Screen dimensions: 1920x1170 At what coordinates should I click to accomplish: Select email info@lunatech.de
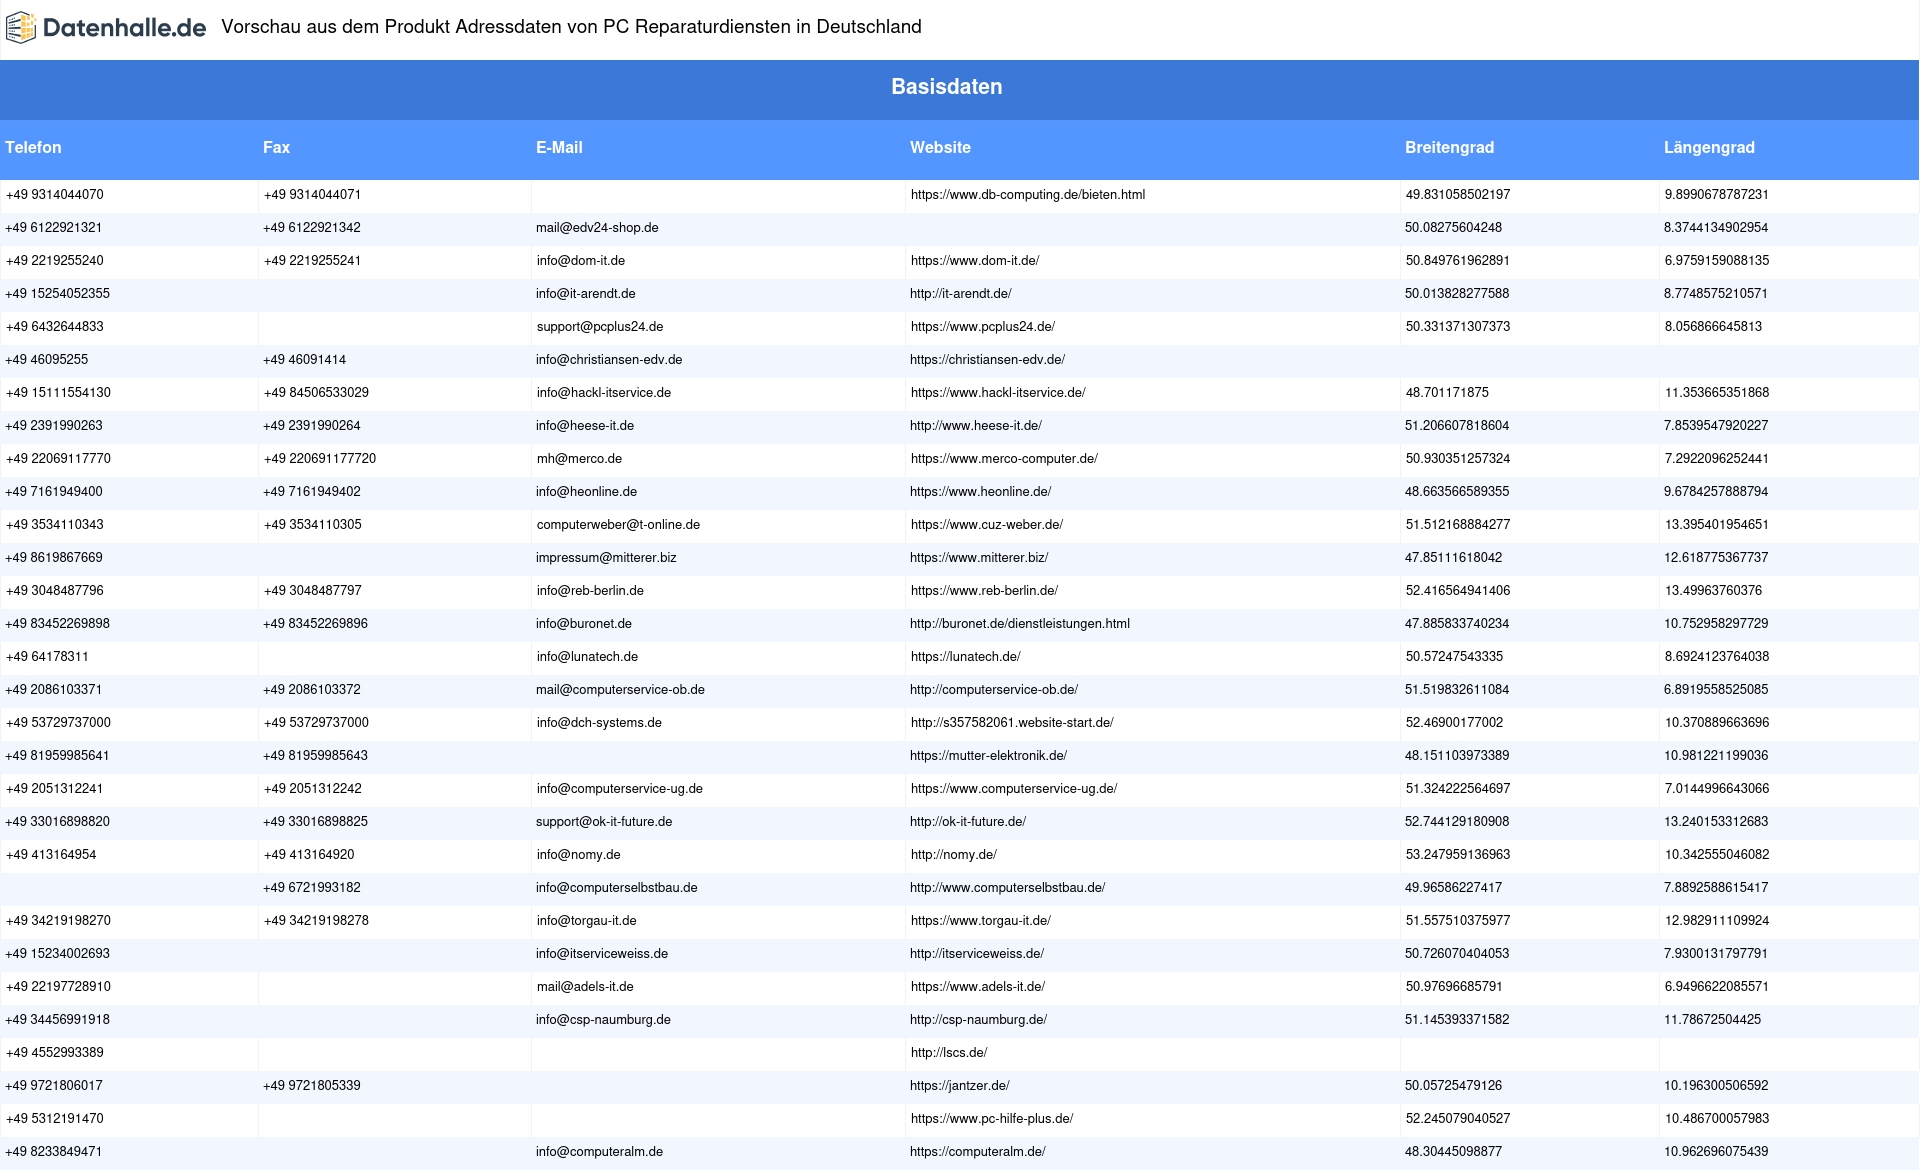[587, 657]
